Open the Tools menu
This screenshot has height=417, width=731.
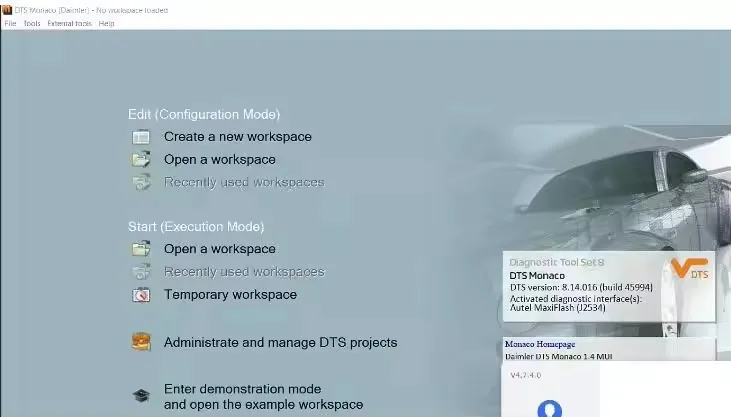tap(32, 23)
